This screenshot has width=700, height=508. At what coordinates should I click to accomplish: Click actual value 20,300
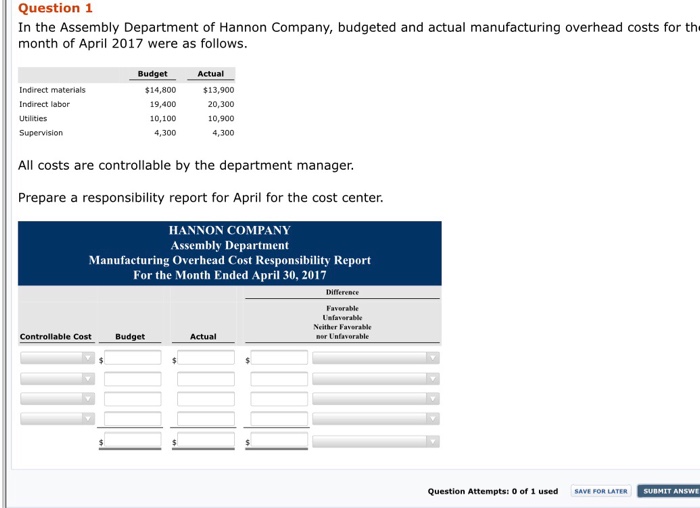coord(221,104)
